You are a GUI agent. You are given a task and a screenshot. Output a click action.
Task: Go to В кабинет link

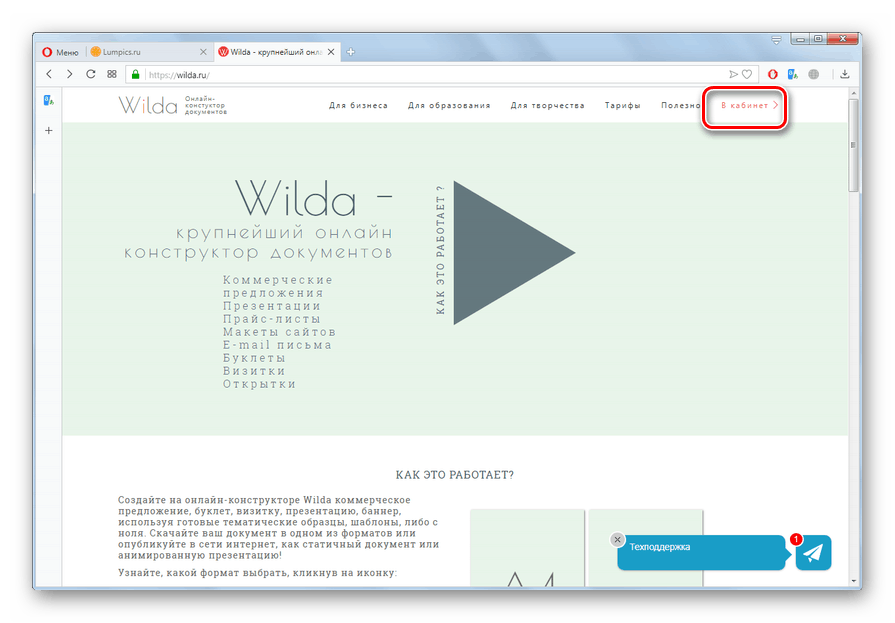pyautogui.click(x=749, y=106)
